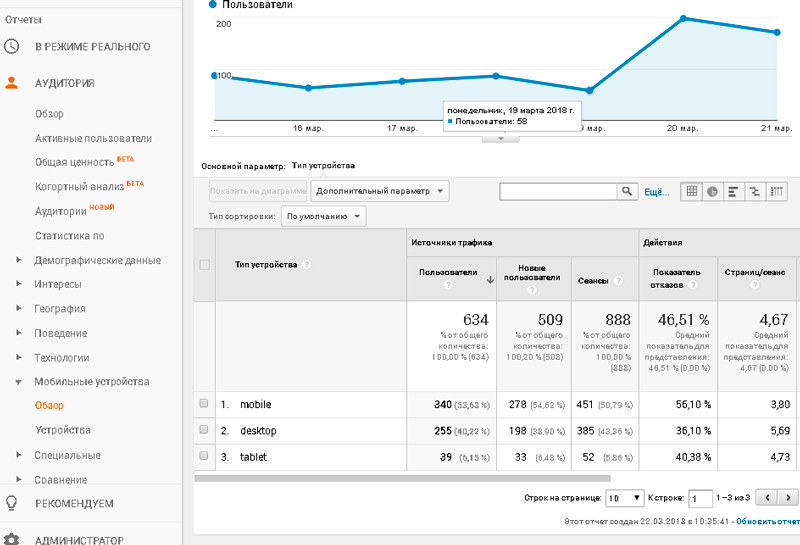800x545 pixels.
Task: Click the sort arrow in Пользователи column
Action: point(490,280)
